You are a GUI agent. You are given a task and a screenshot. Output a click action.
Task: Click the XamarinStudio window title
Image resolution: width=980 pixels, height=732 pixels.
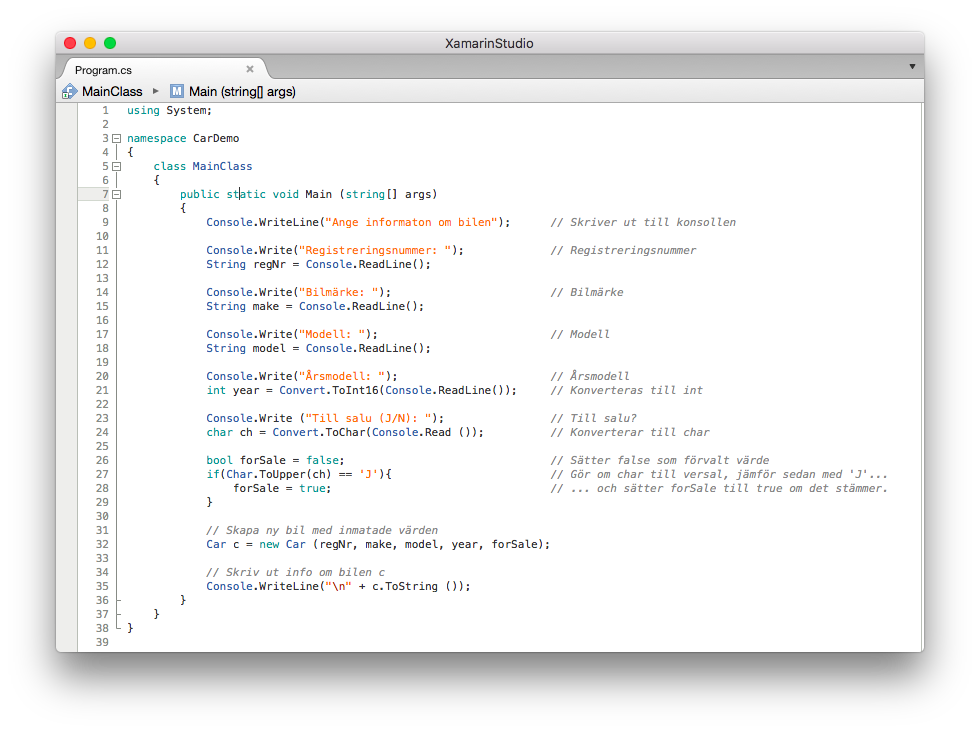[x=489, y=43]
